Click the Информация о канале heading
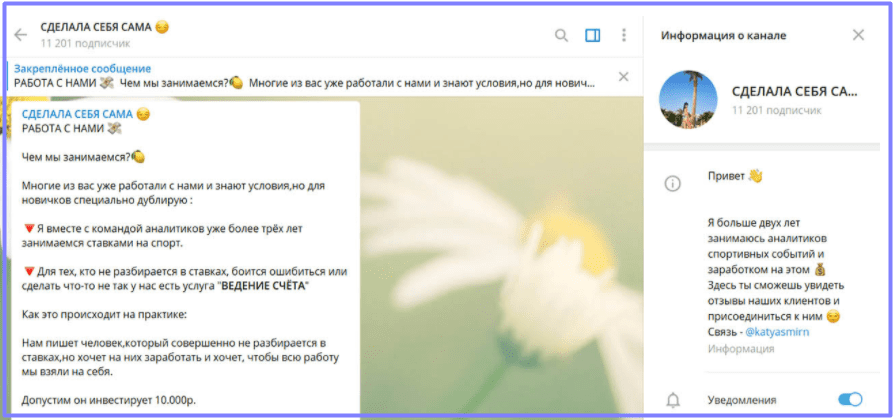 723,35
